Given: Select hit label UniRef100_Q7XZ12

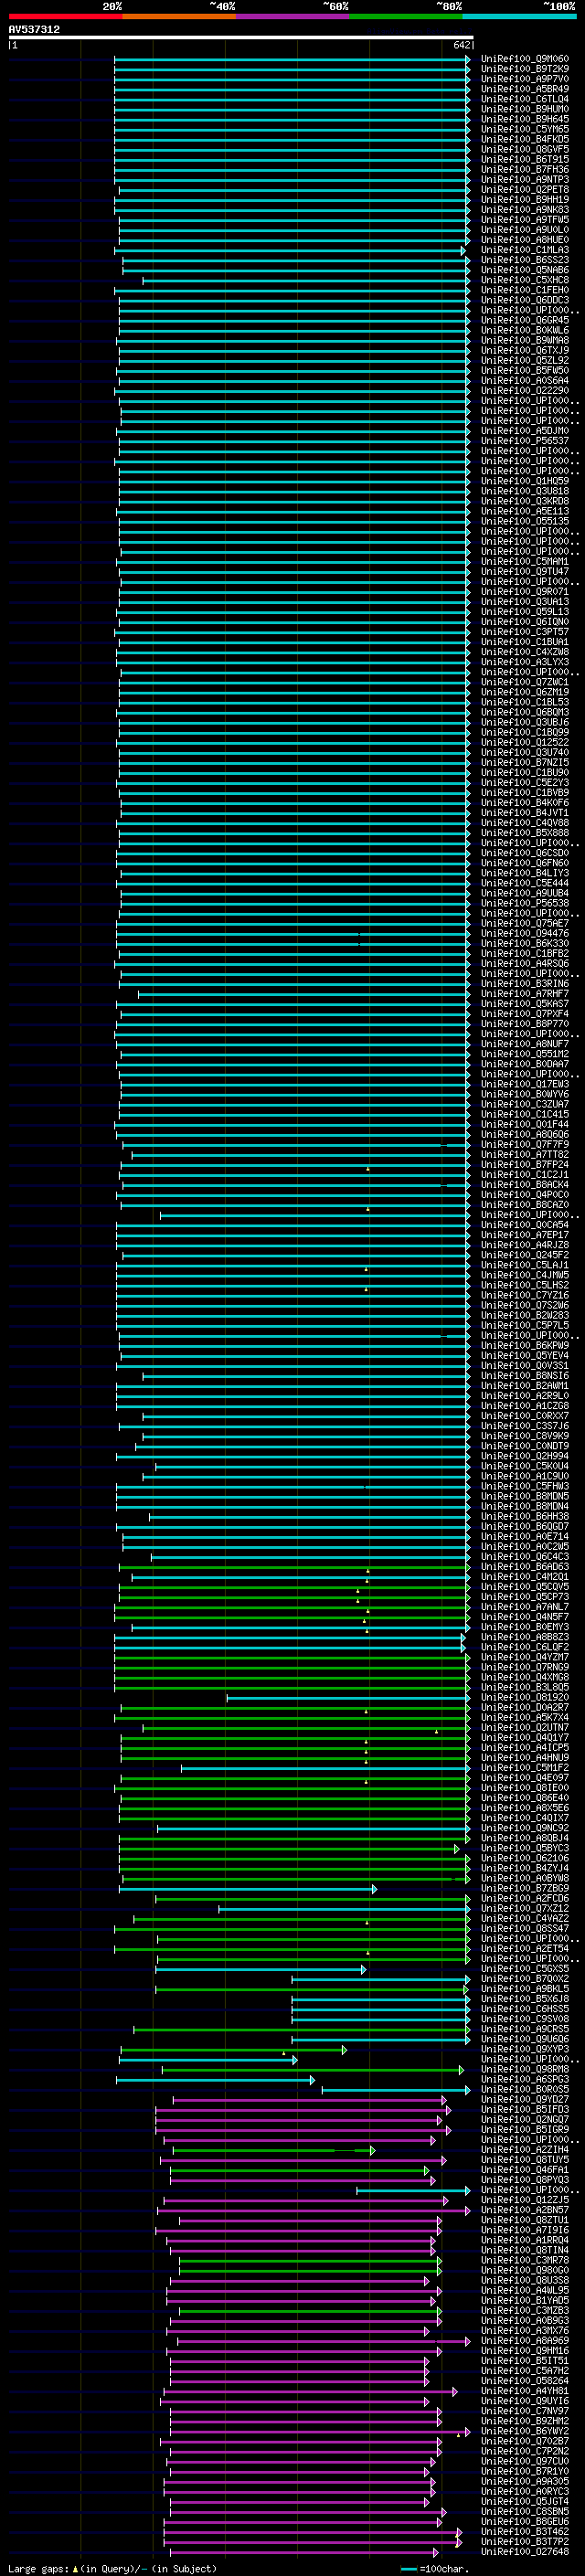Looking at the screenshot, I should (524, 1908).
